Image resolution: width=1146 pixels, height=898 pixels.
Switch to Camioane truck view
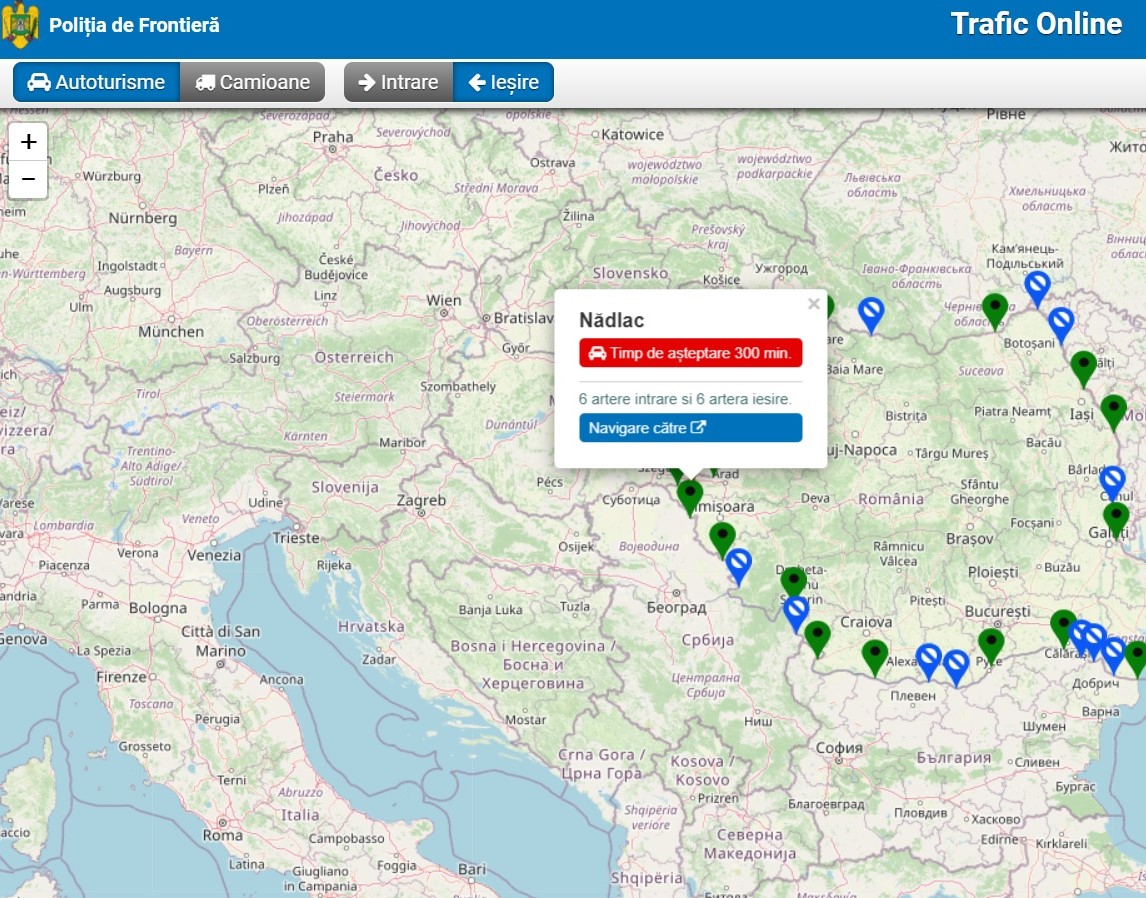pyautogui.click(x=252, y=82)
